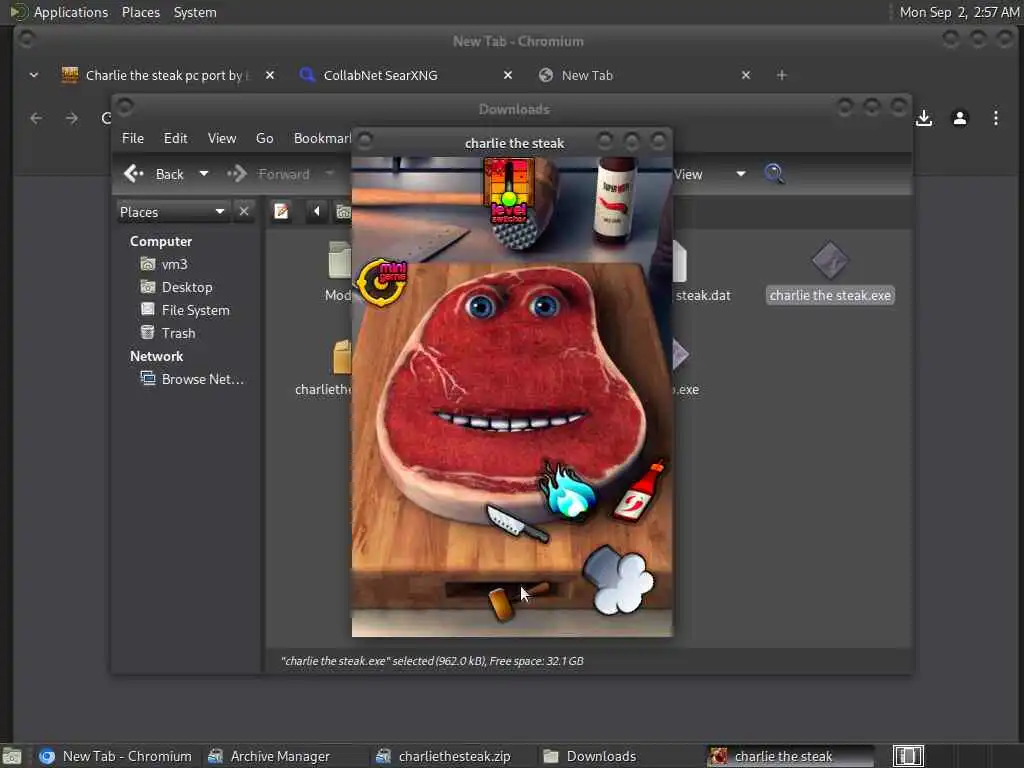Select the steak.dat file label
This screenshot has height=768, width=1024.
[x=703, y=295]
